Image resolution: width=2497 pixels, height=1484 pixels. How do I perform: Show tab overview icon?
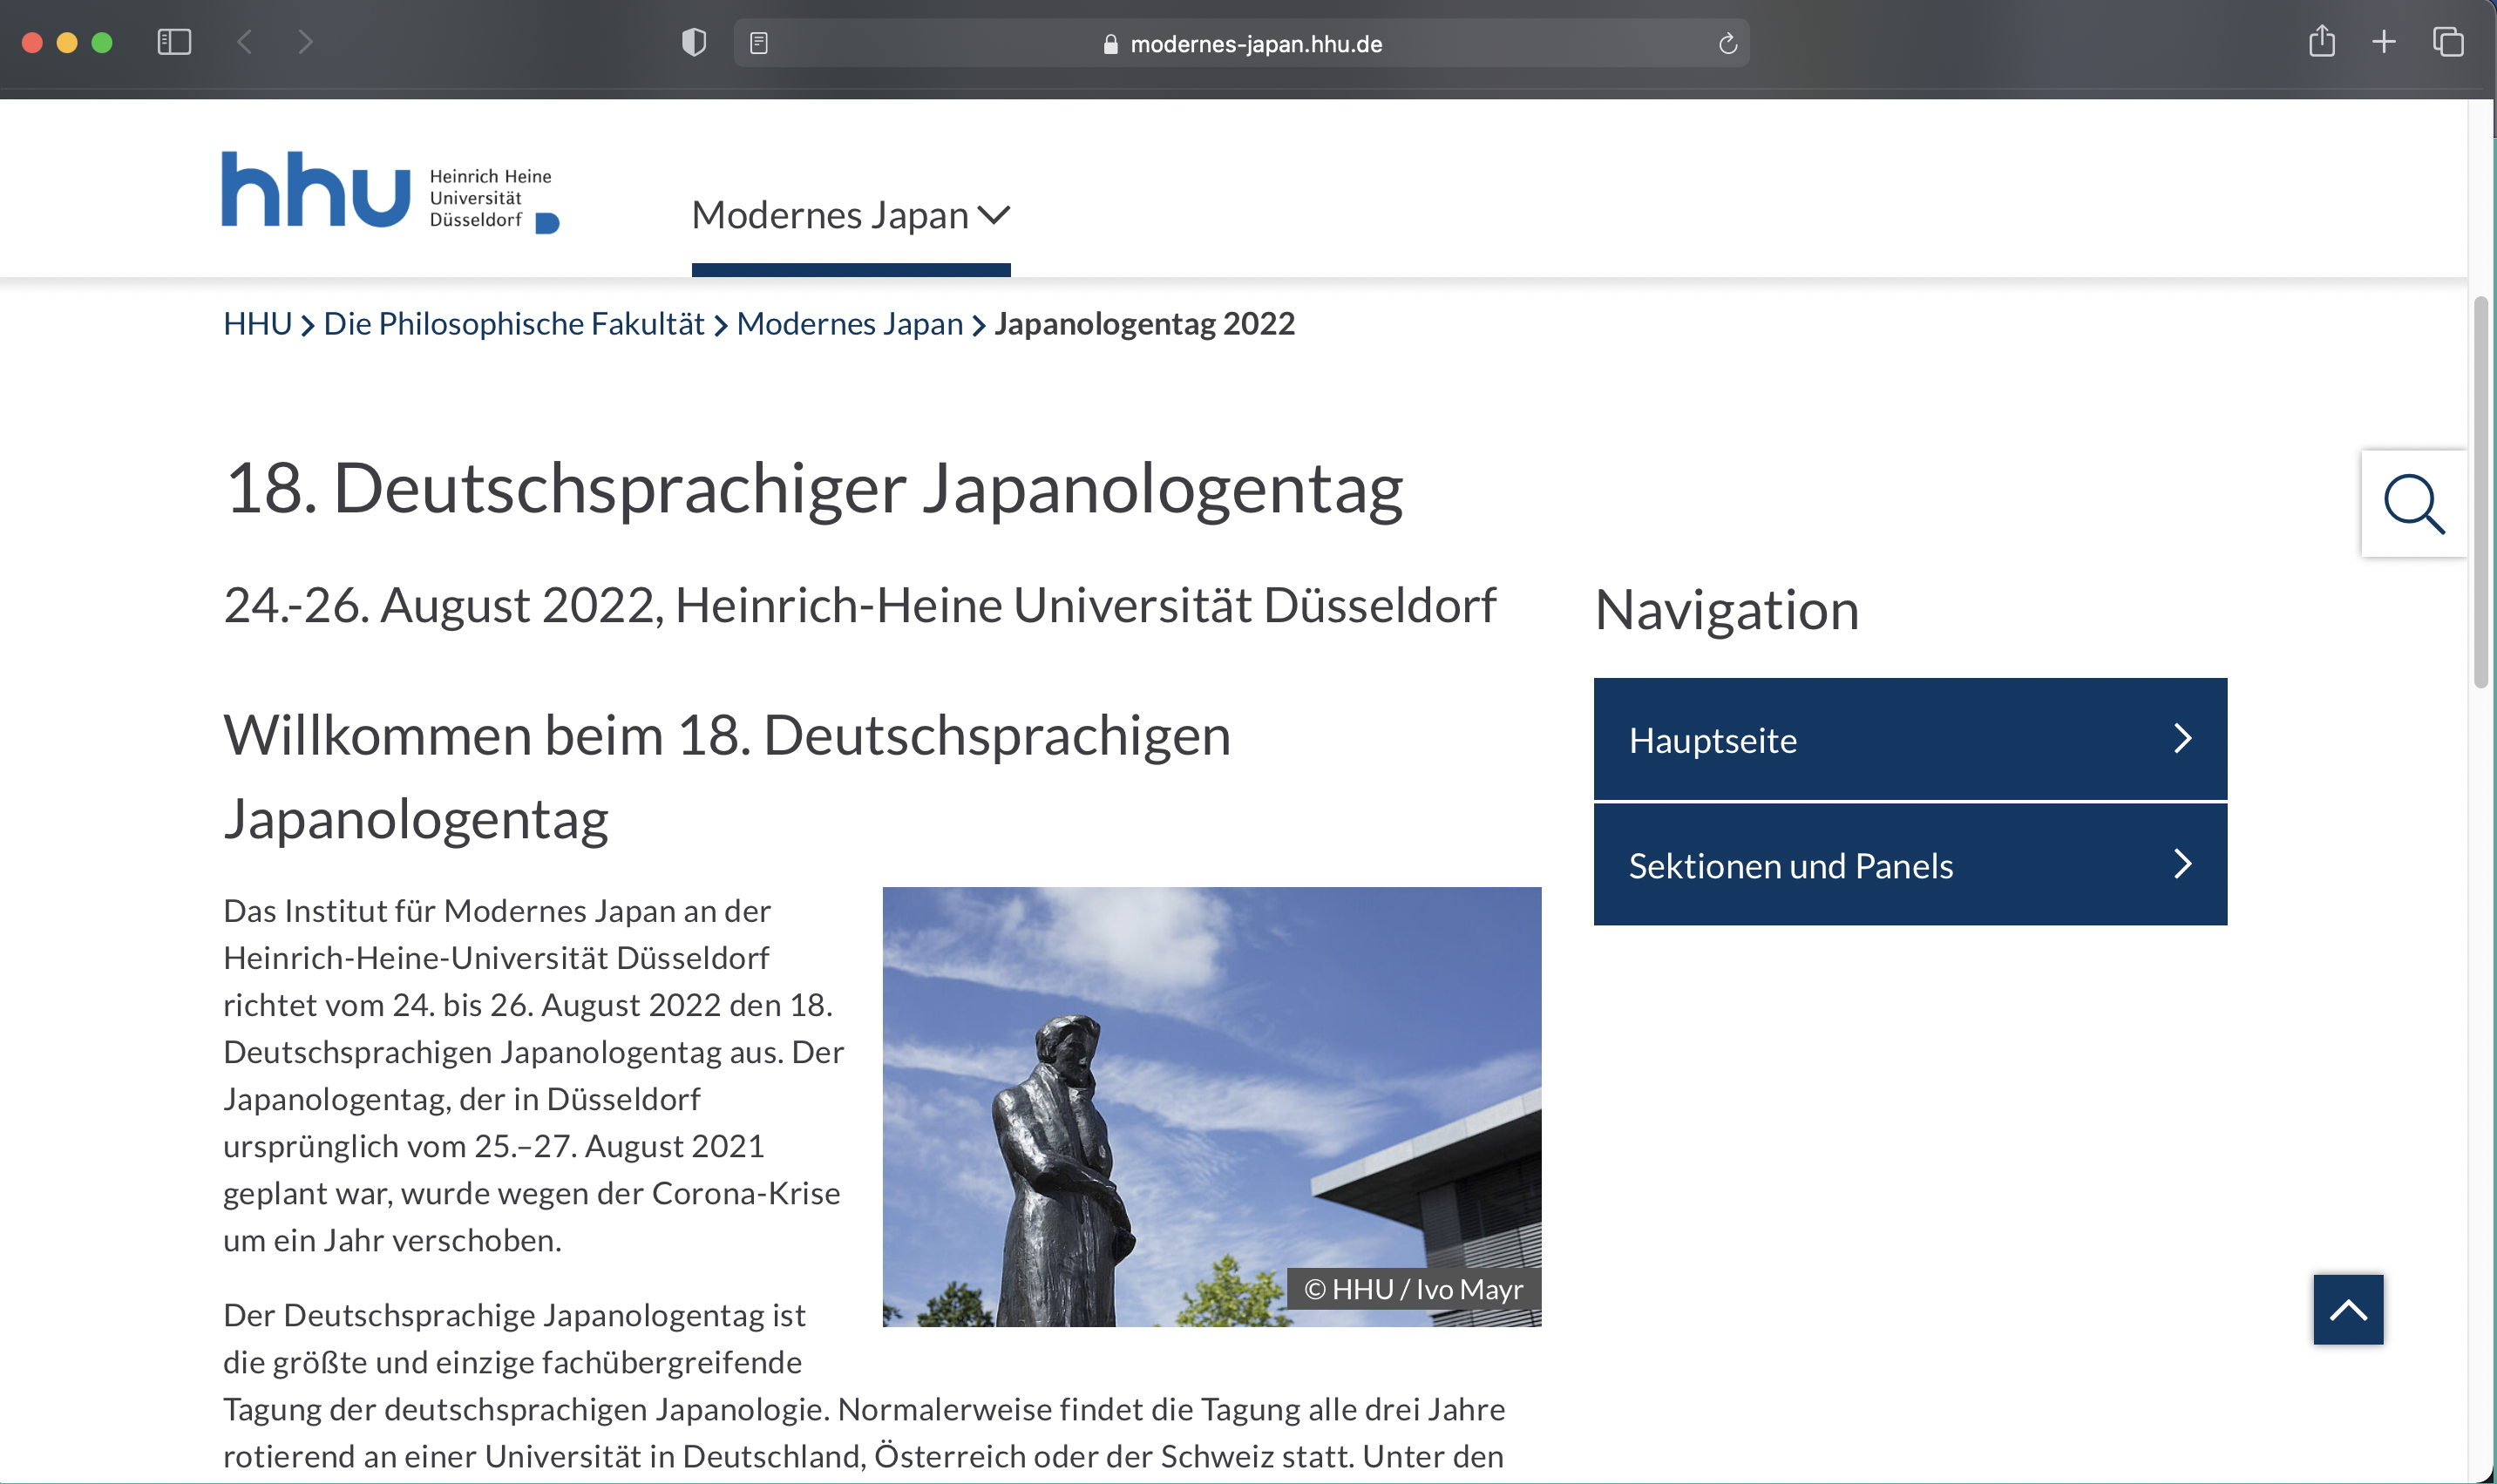click(2448, 42)
